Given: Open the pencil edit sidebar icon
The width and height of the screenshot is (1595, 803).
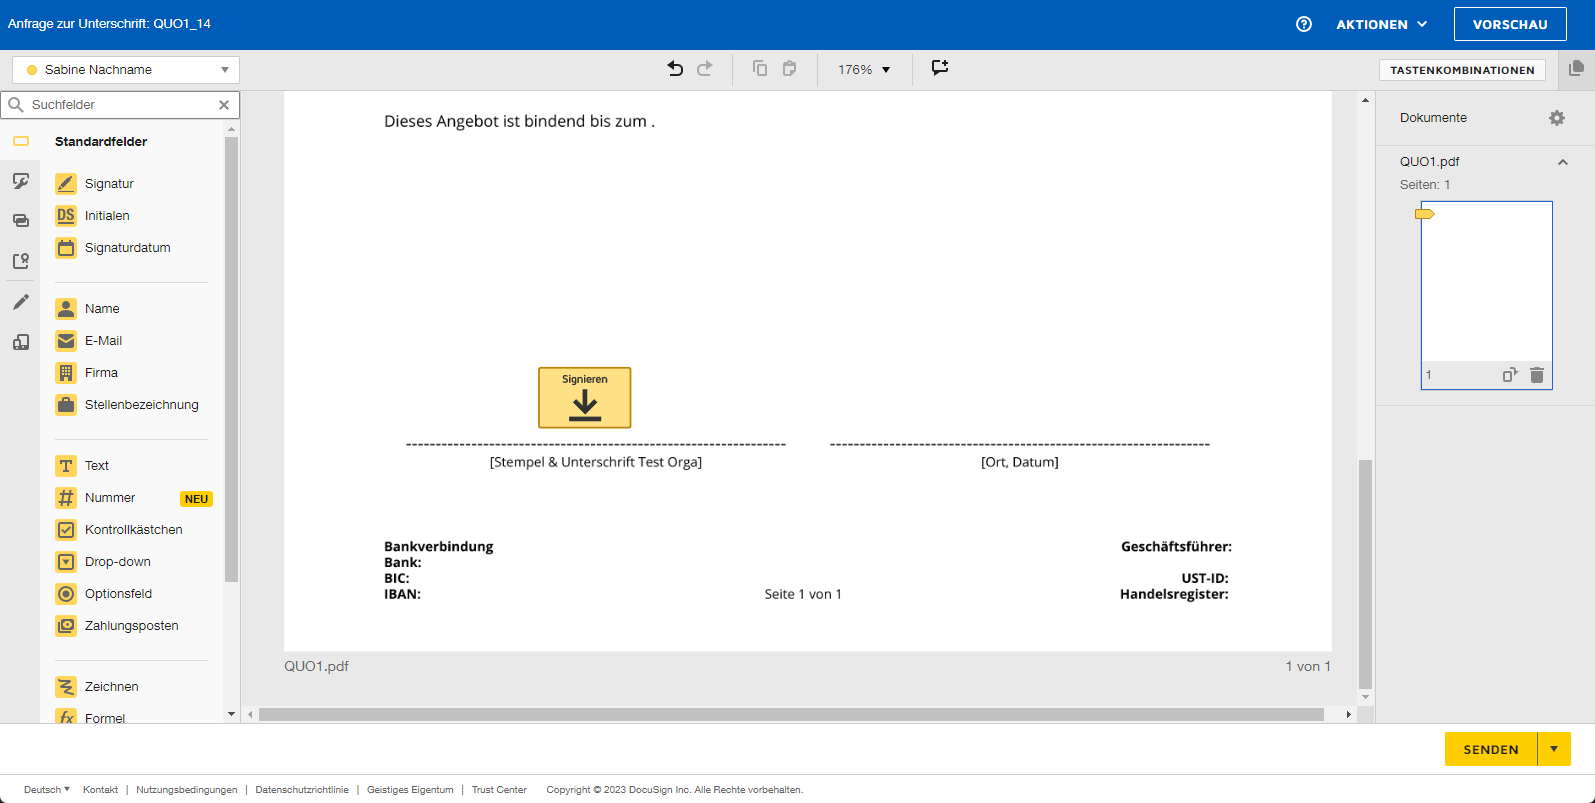Looking at the screenshot, I should (21, 302).
